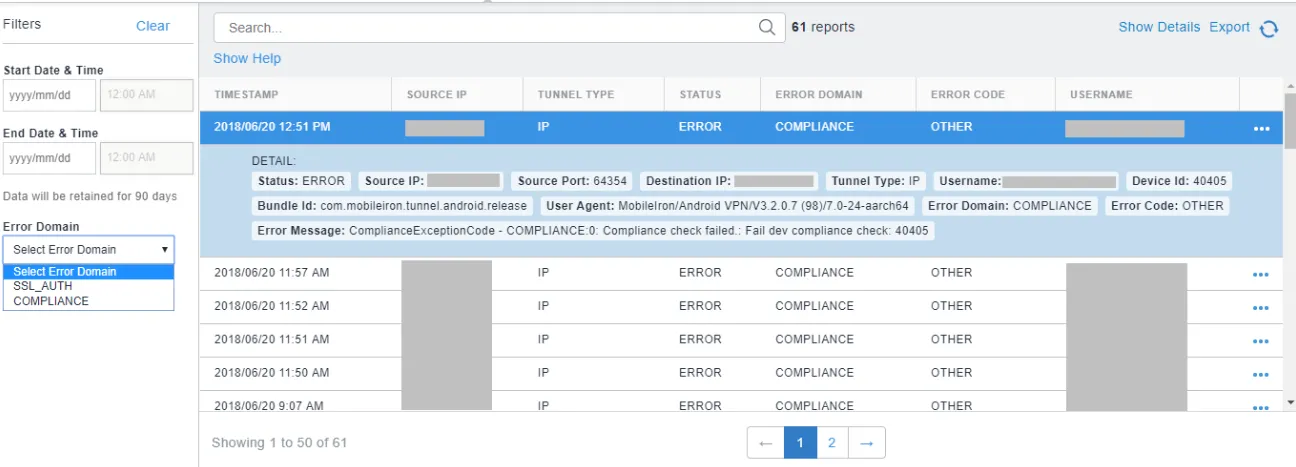The image size is (1296, 467).
Task: Click the Source Port: 64354 detail tag
Action: (572, 181)
